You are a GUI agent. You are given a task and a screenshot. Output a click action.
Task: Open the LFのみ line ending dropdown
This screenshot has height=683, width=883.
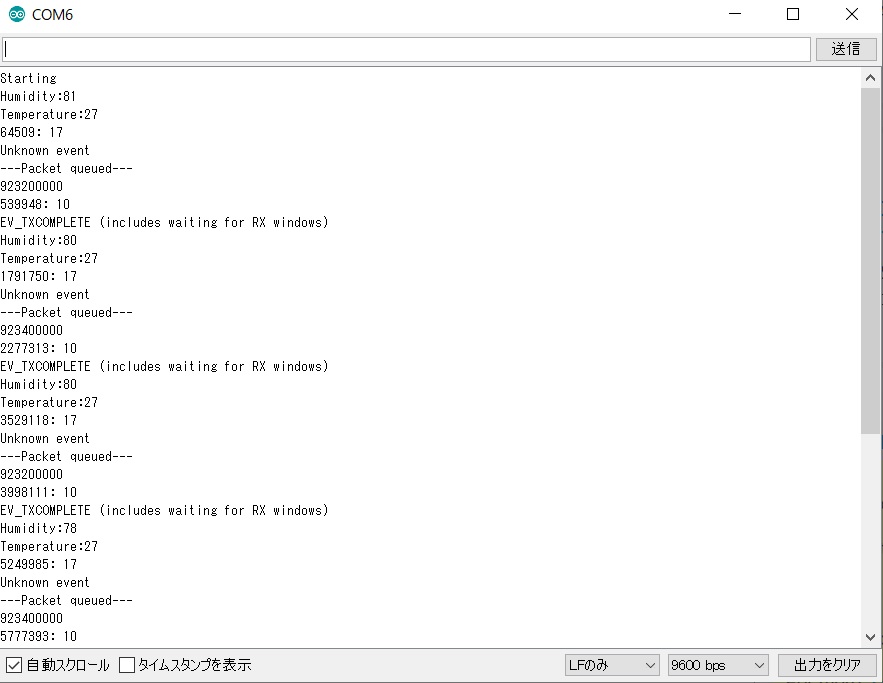(612, 665)
